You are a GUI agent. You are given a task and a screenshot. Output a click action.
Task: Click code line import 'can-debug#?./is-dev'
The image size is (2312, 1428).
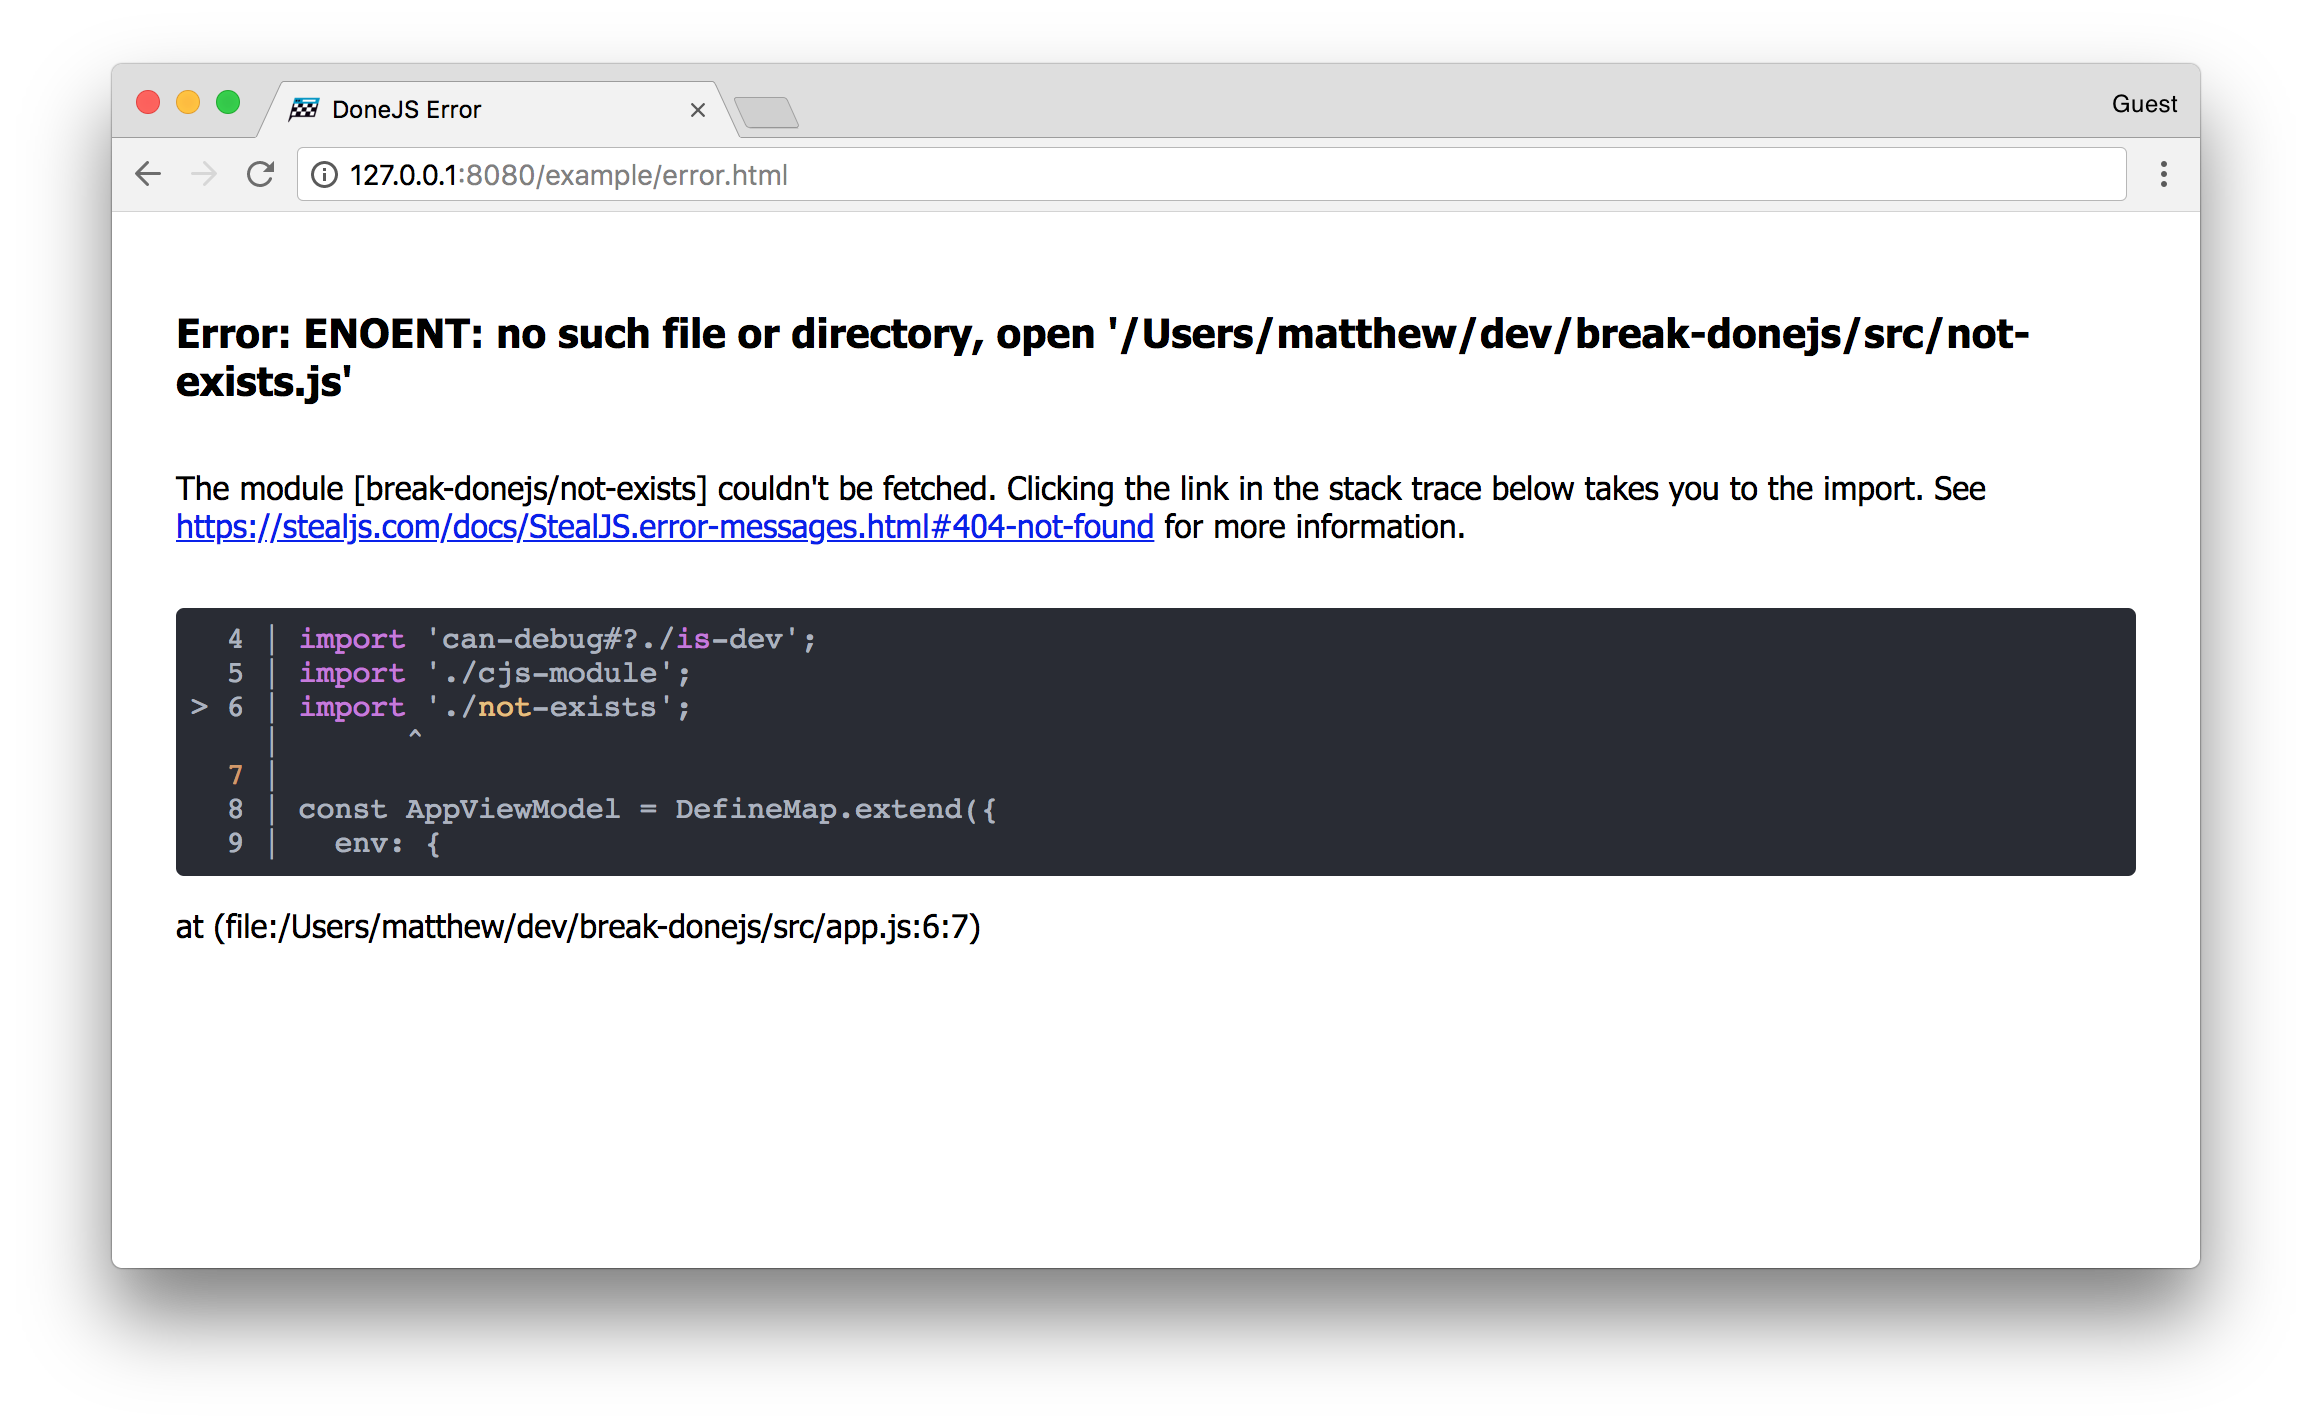coord(558,639)
